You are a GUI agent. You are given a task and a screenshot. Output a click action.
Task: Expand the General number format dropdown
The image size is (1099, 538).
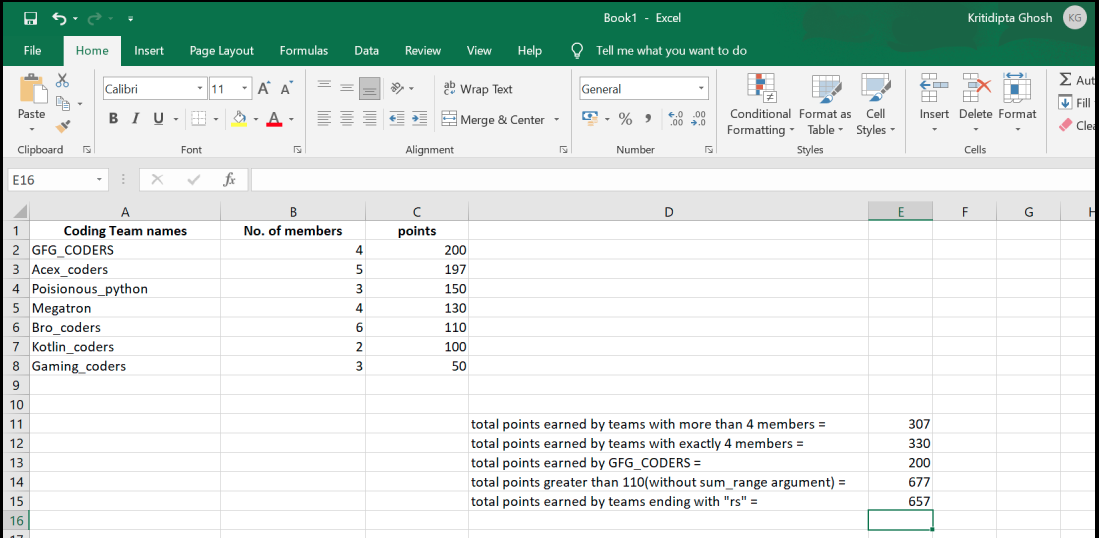(x=701, y=89)
